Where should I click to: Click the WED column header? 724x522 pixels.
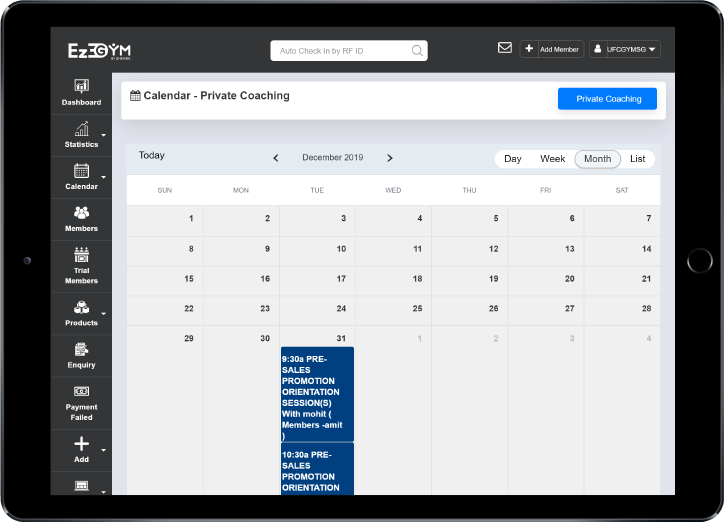393,190
